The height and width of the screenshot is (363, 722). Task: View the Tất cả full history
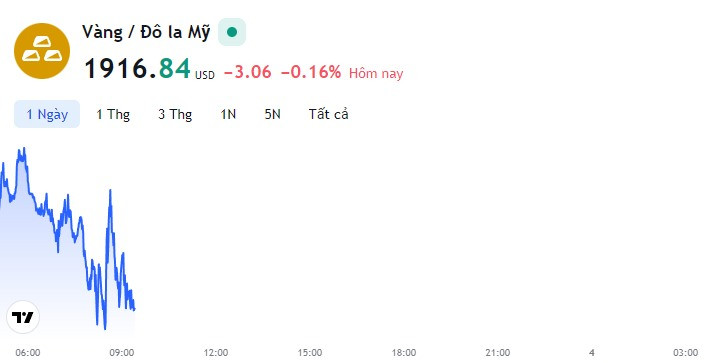[328, 114]
